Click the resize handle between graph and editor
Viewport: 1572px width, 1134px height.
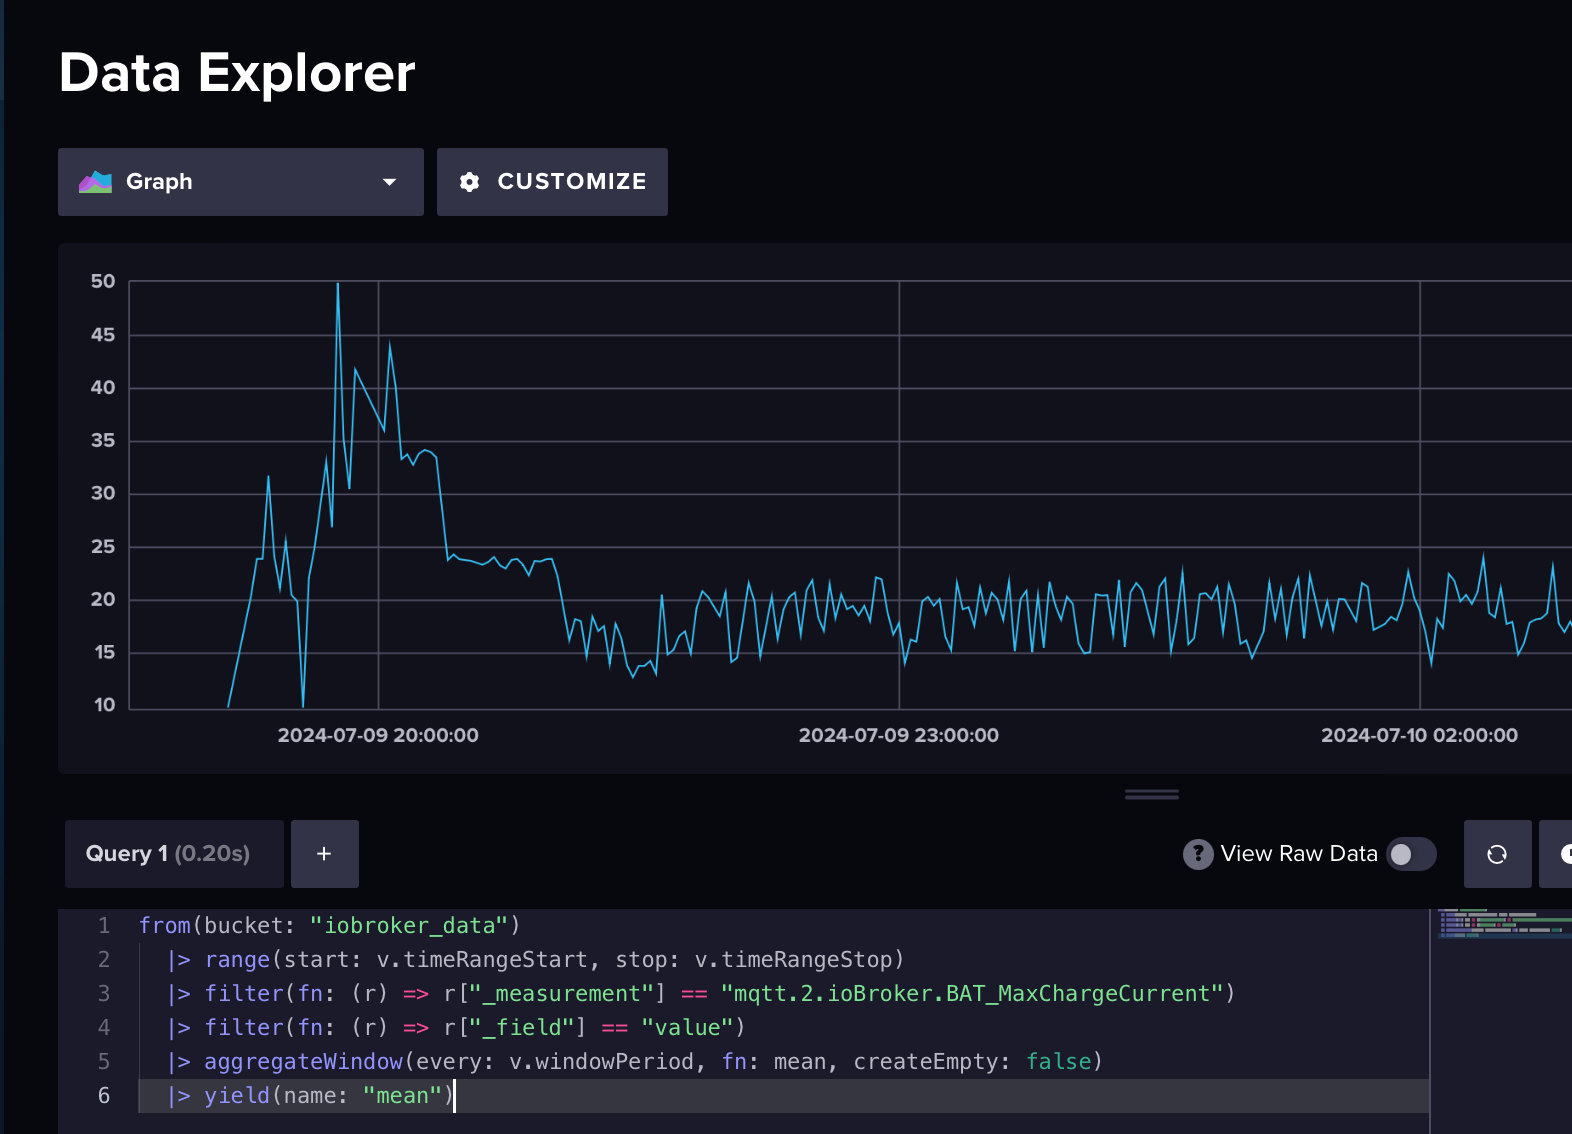point(1152,795)
